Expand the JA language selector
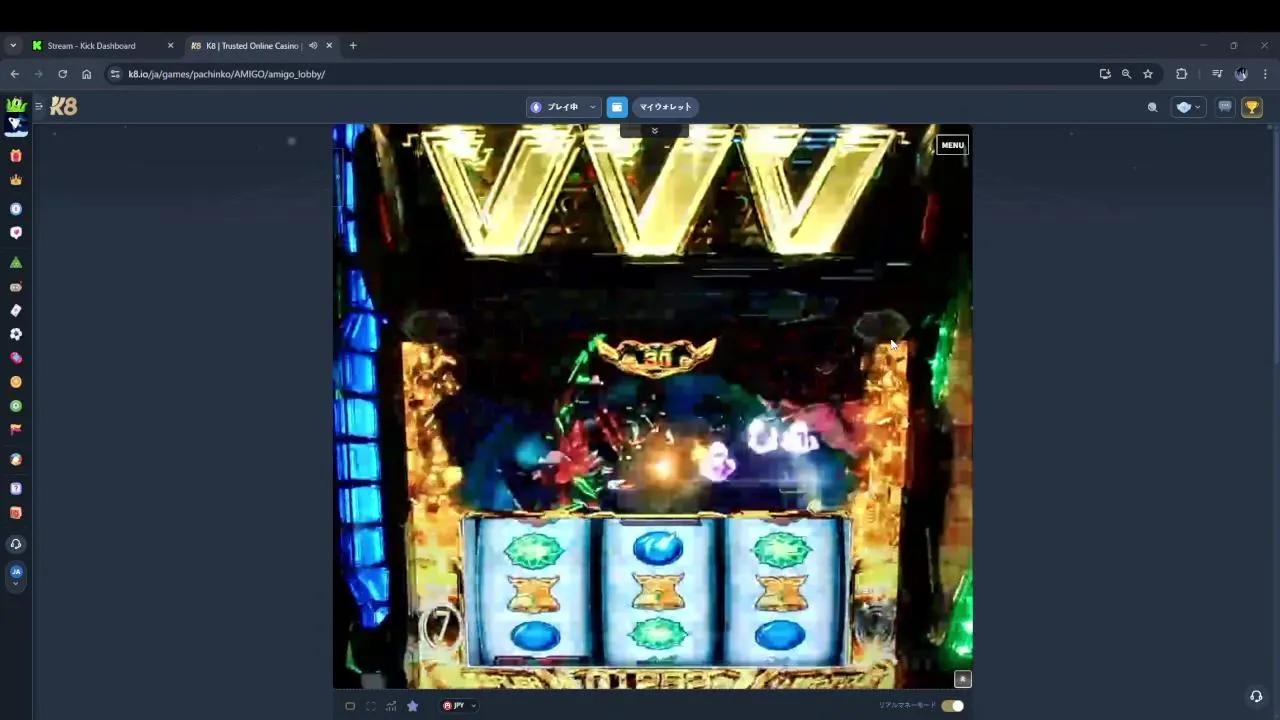Screen dimensions: 1280x720 pyautogui.click(x=15, y=575)
